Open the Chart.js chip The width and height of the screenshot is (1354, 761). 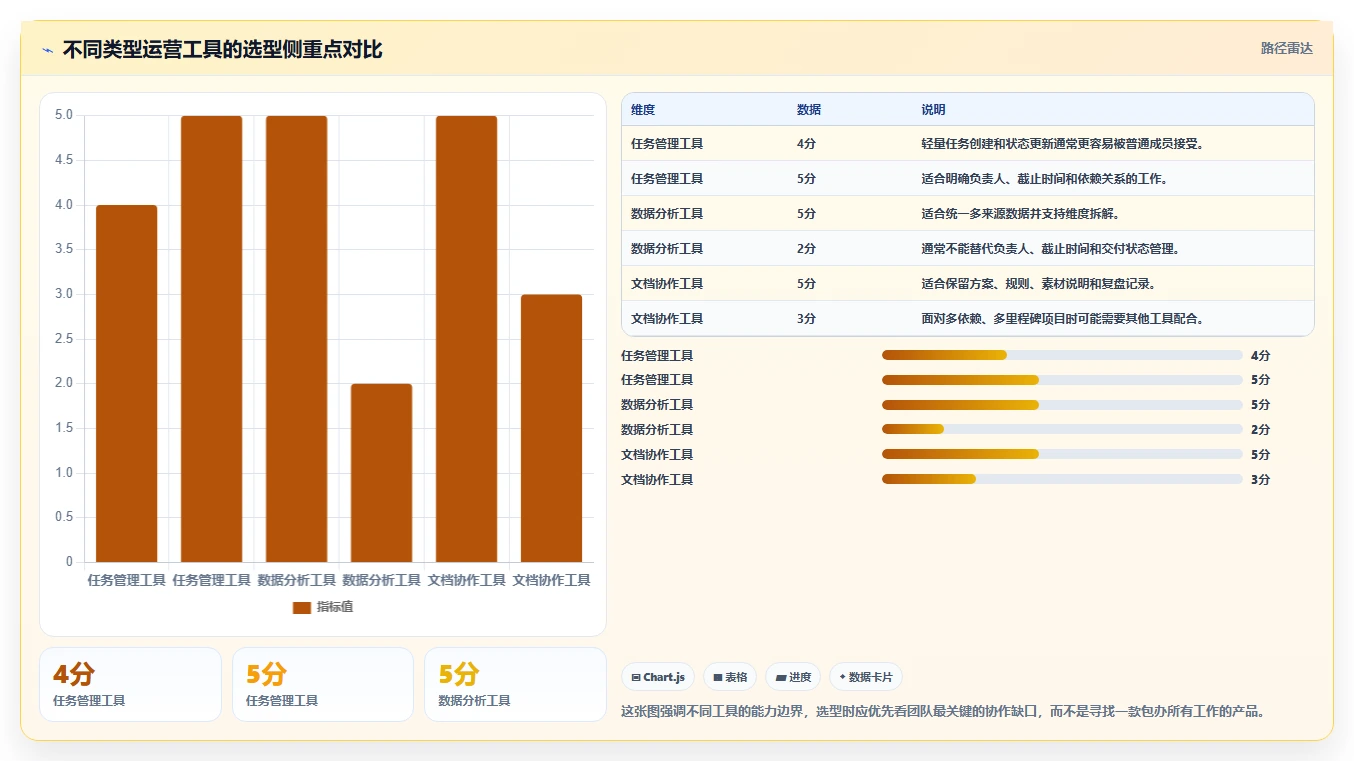click(658, 677)
